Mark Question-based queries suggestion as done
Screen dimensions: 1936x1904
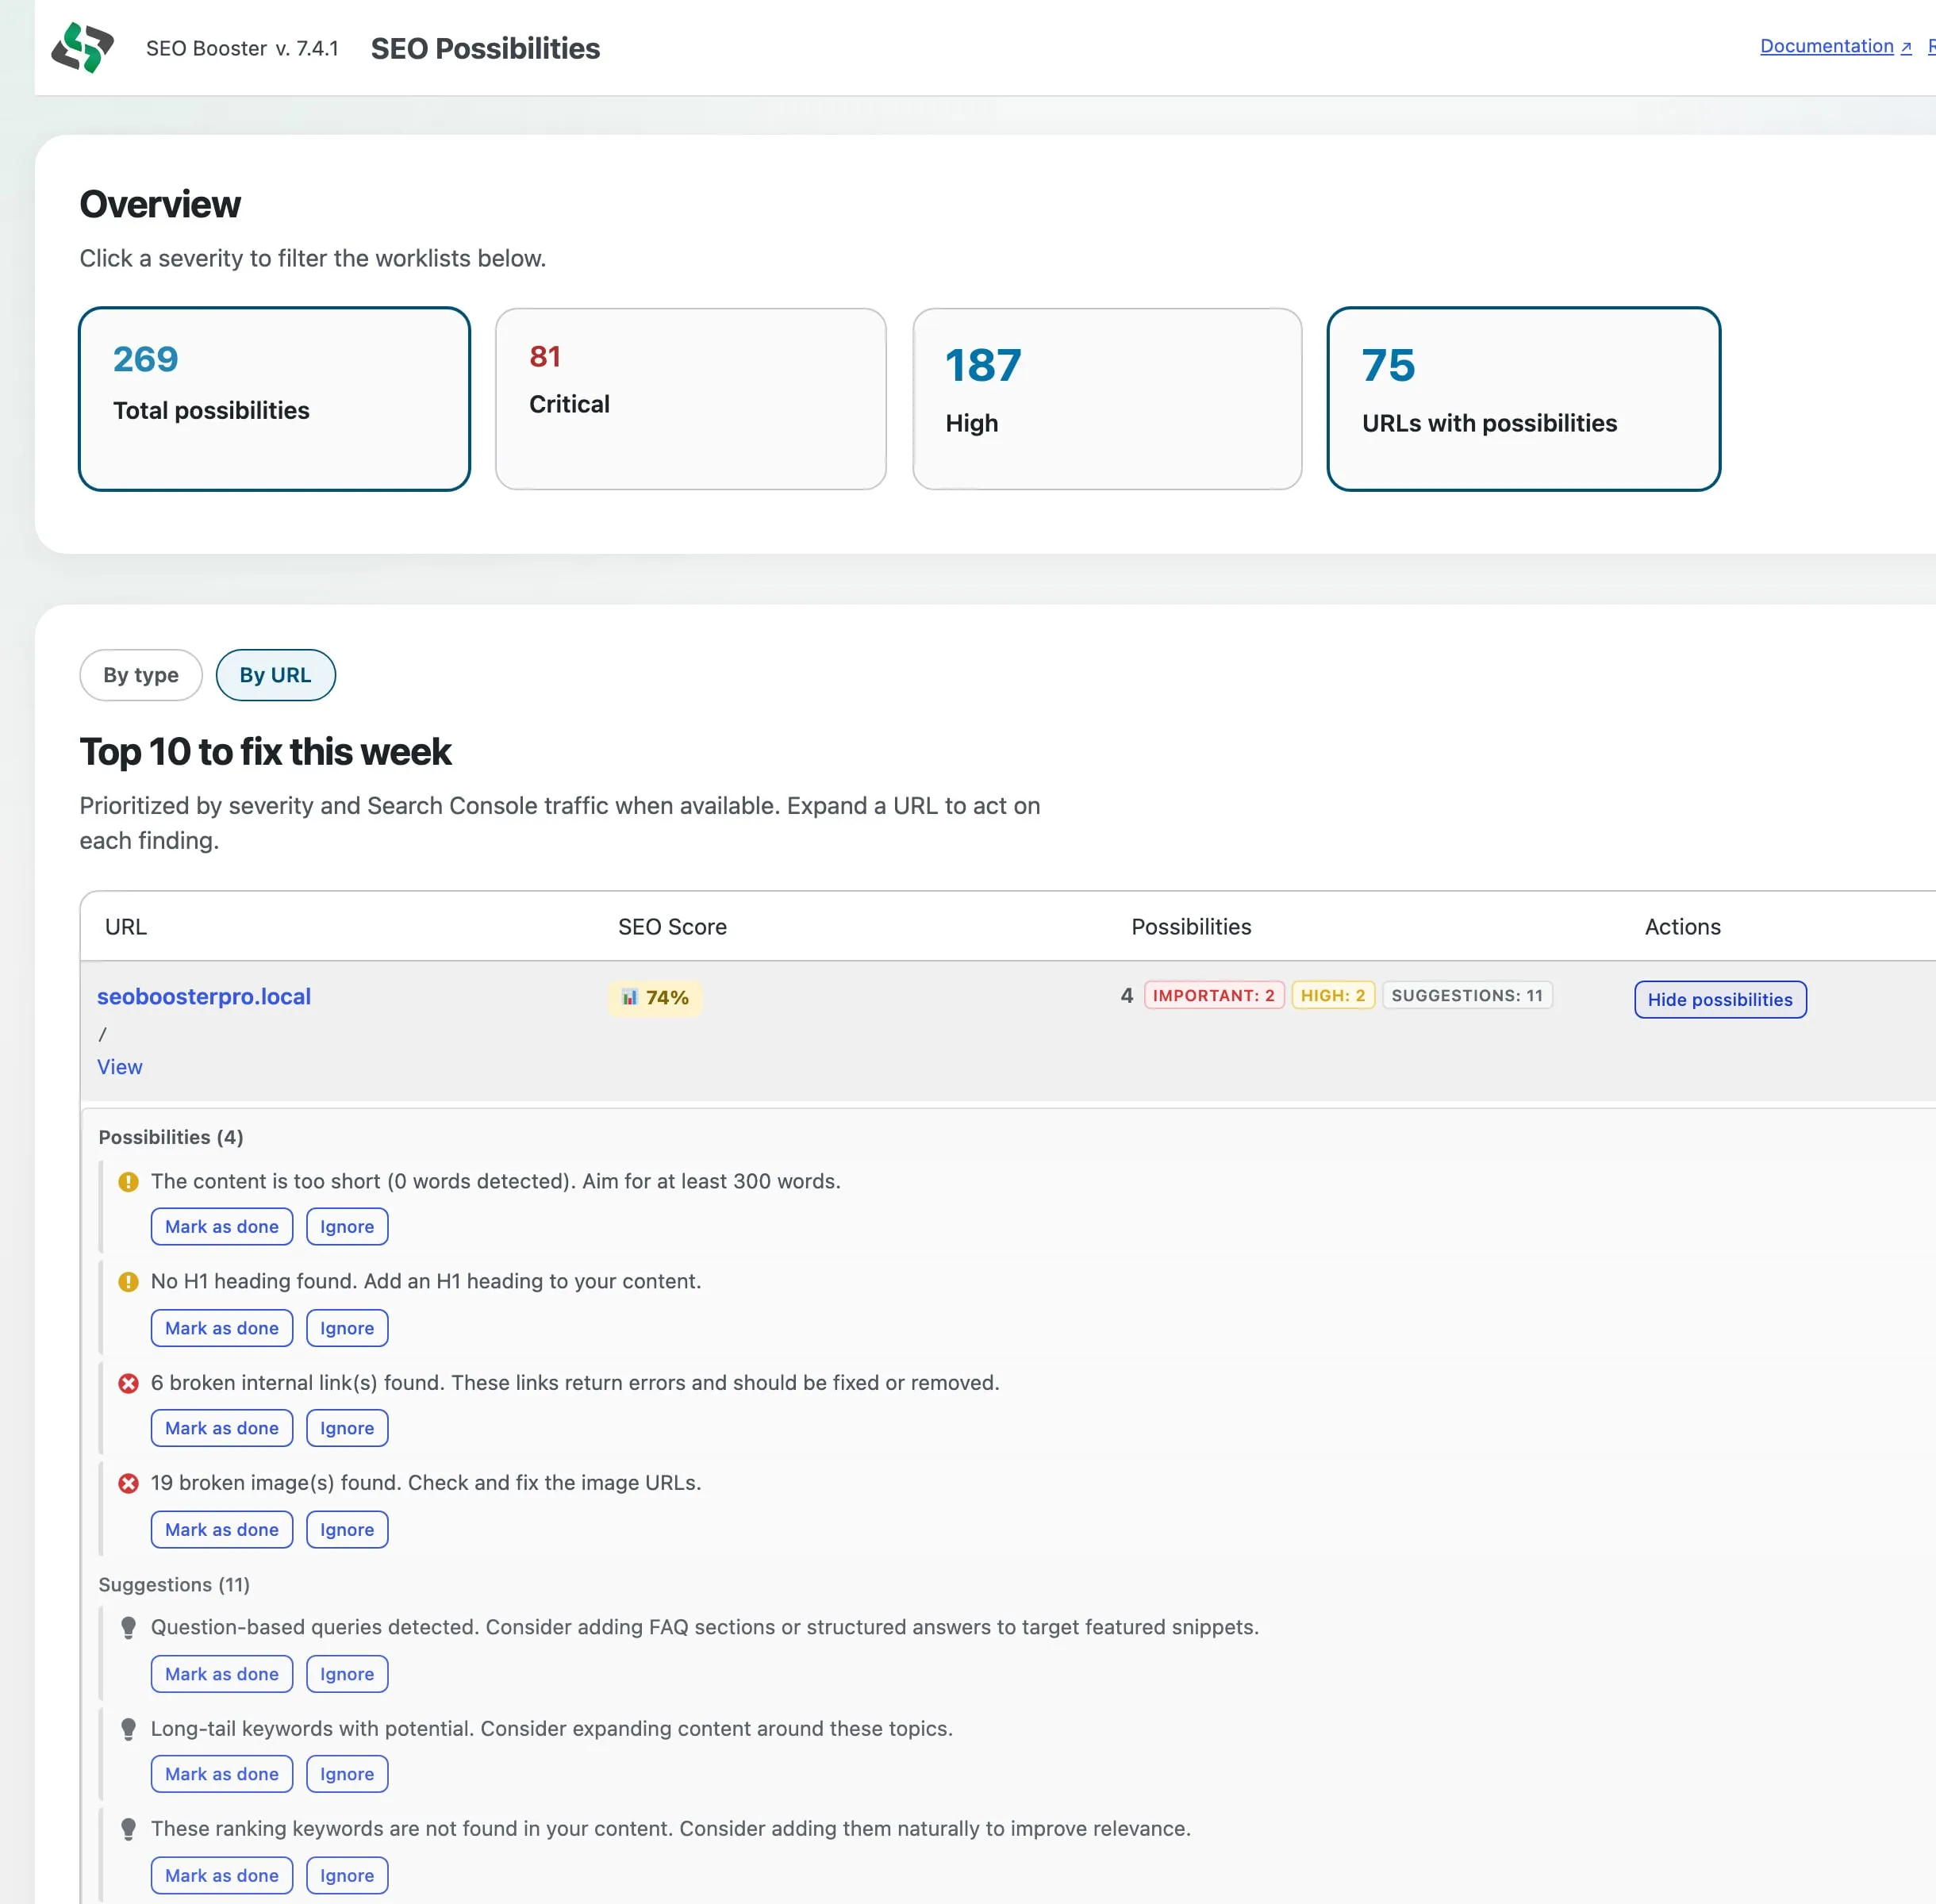click(222, 1674)
